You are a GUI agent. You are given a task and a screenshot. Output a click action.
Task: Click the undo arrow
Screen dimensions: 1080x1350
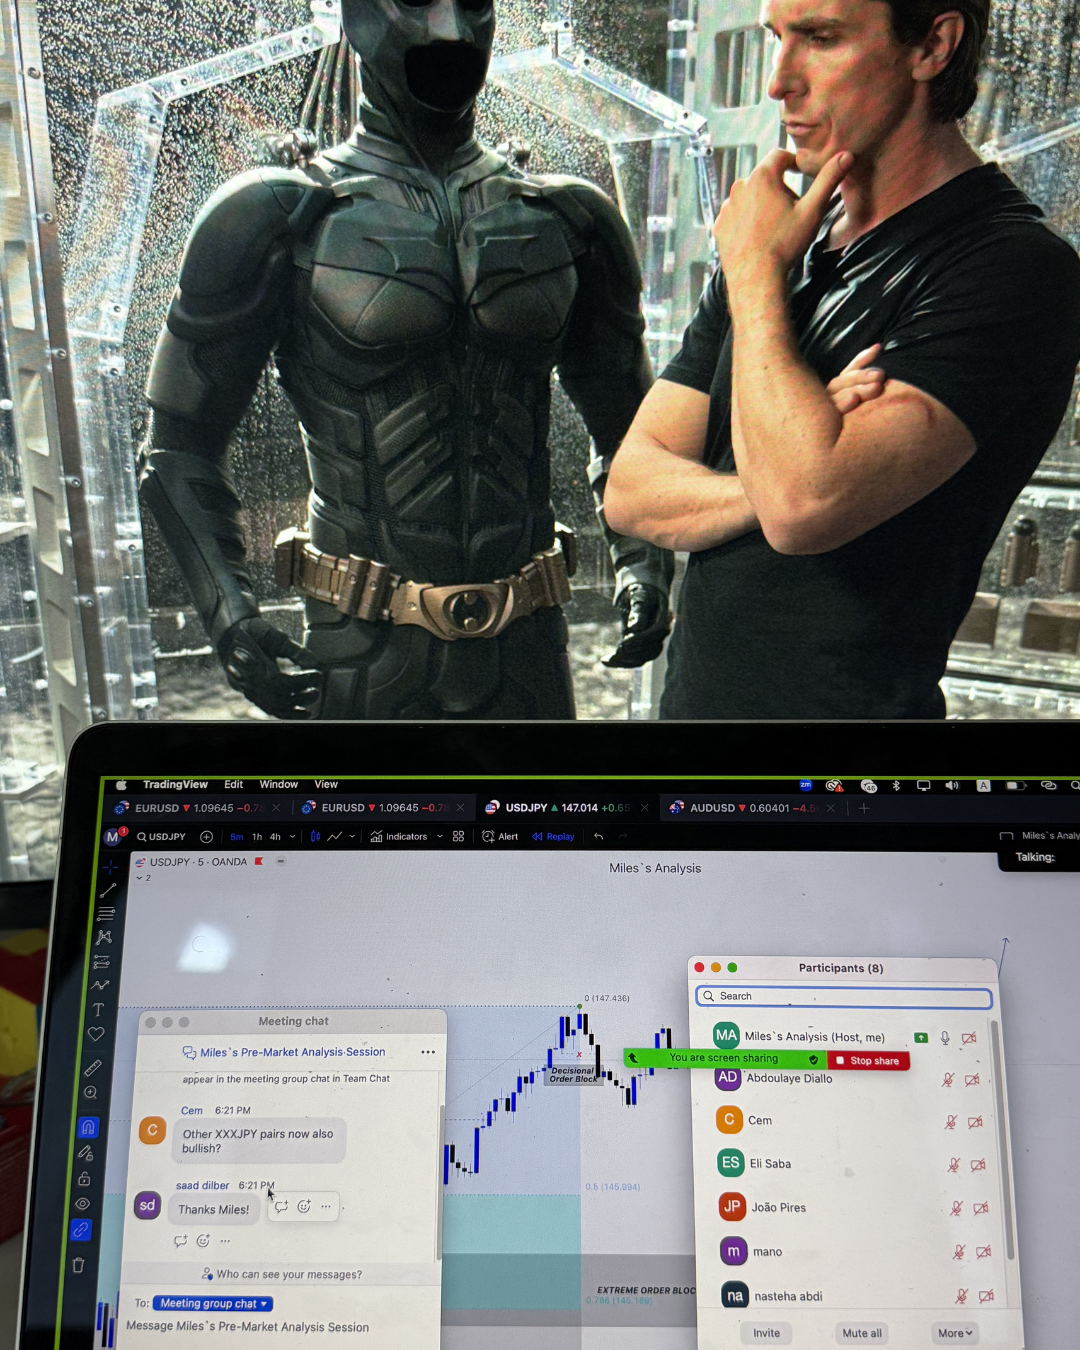pyautogui.click(x=598, y=837)
